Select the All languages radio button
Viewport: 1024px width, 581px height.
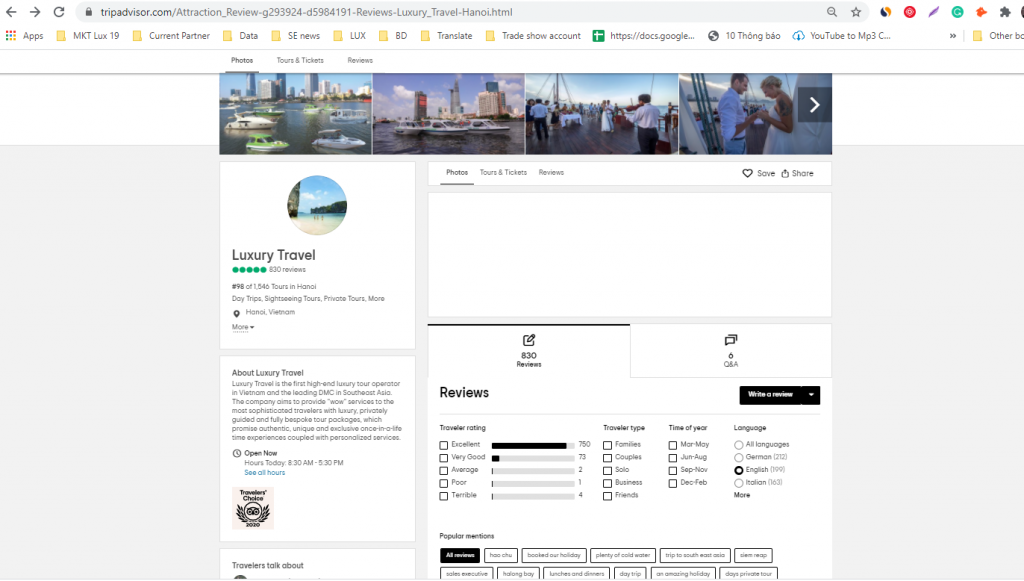click(x=739, y=445)
